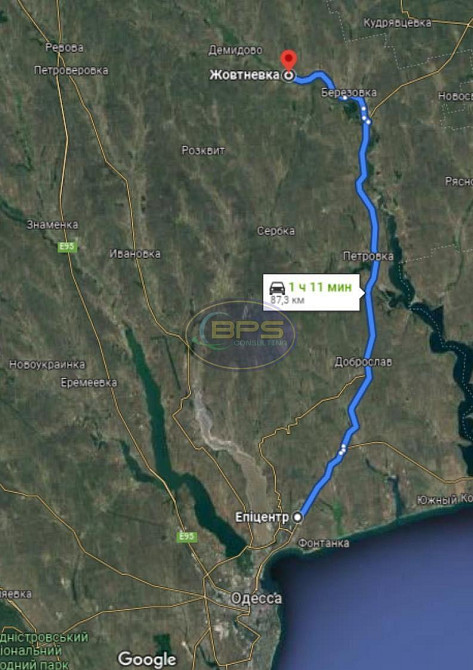Viewport: 473px width, 670px height.
Task: Click the red destination pin above Жовтневка
Action: tap(289, 60)
